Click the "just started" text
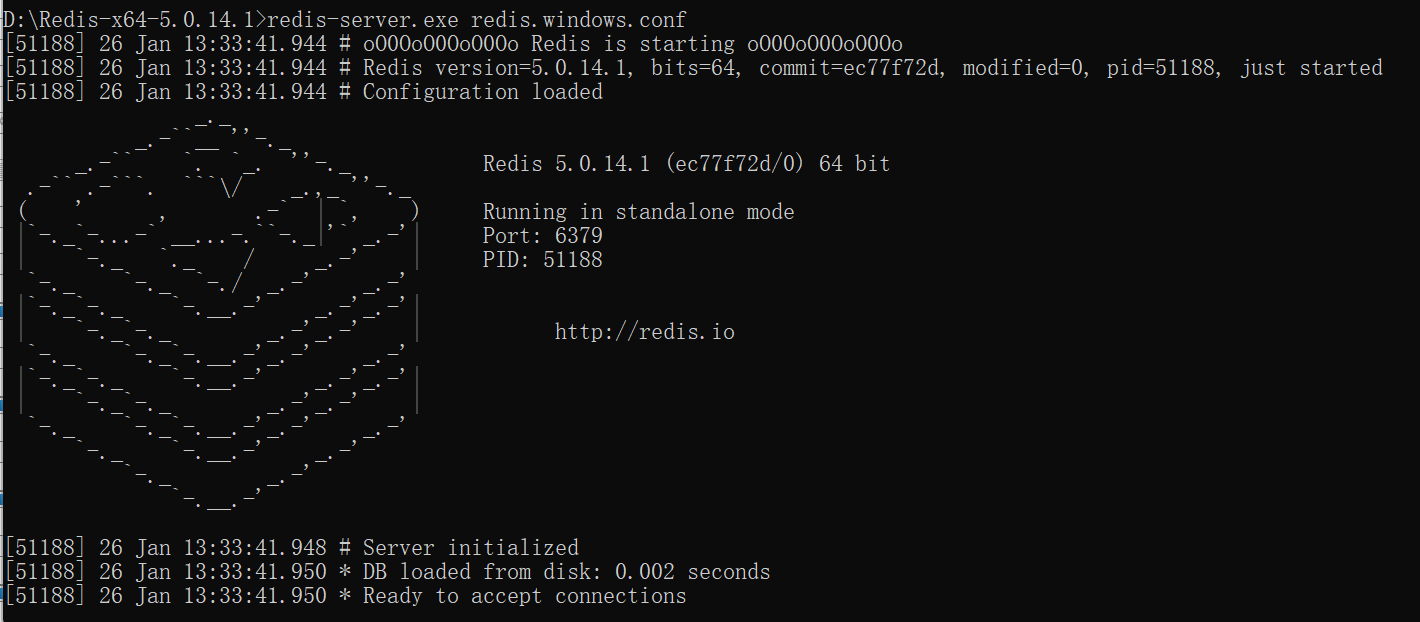Viewport: 1420px width, 622px height. [x=1311, y=68]
